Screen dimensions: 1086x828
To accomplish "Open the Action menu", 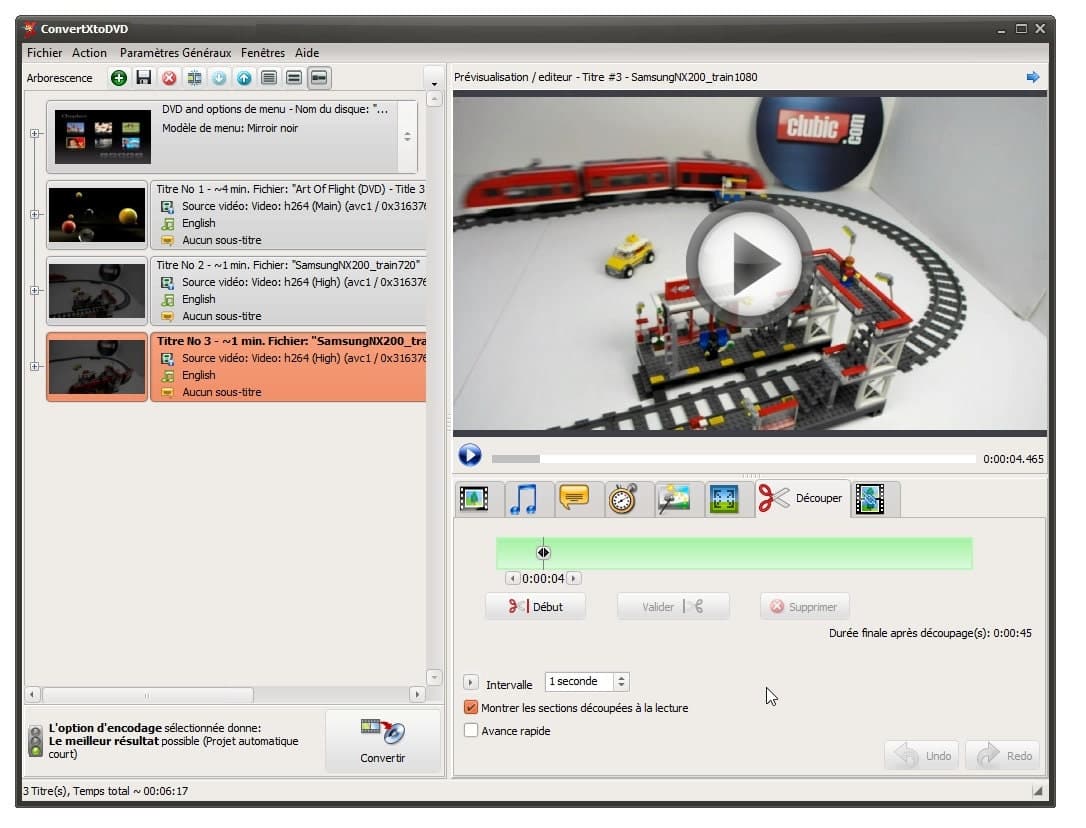I will pyautogui.click(x=91, y=53).
